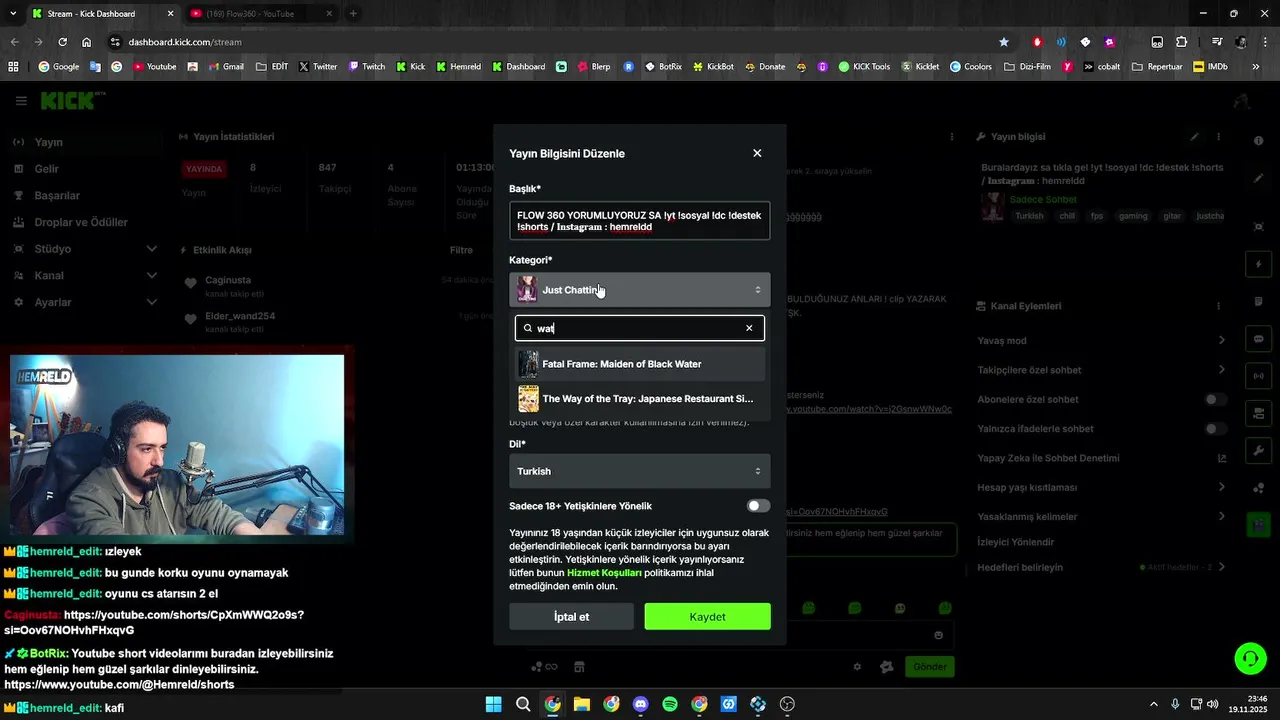Click the lightning bolt icon in right rail

tap(1258, 264)
